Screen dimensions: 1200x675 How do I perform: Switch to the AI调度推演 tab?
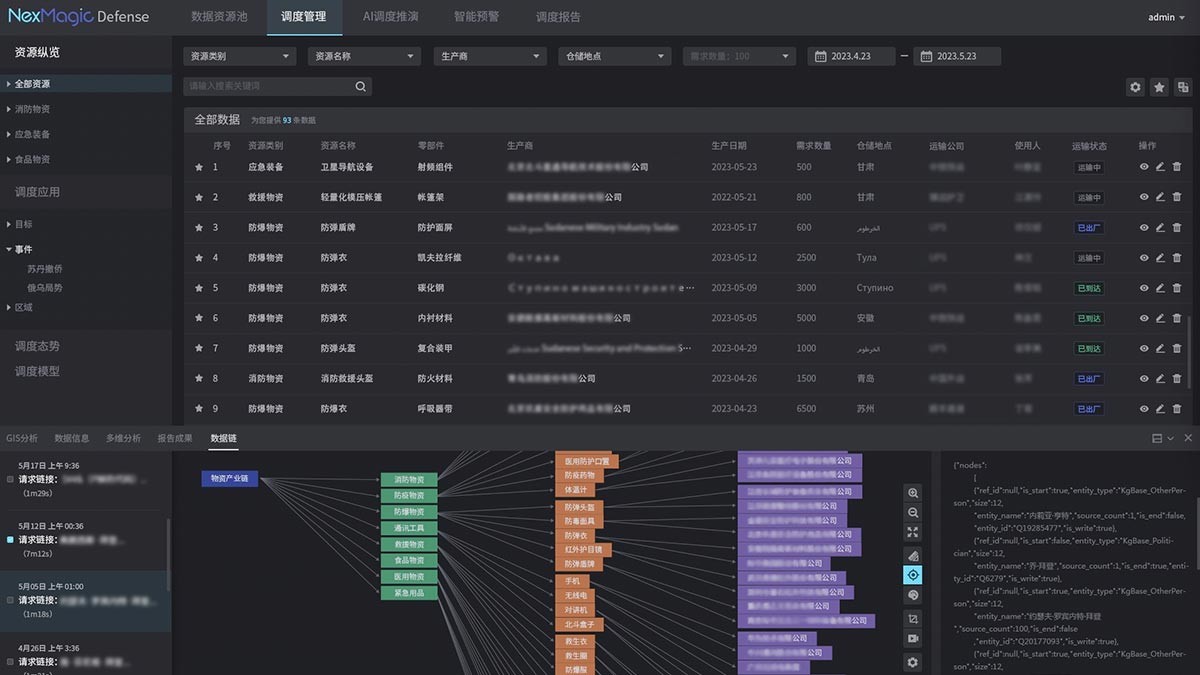coord(390,17)
